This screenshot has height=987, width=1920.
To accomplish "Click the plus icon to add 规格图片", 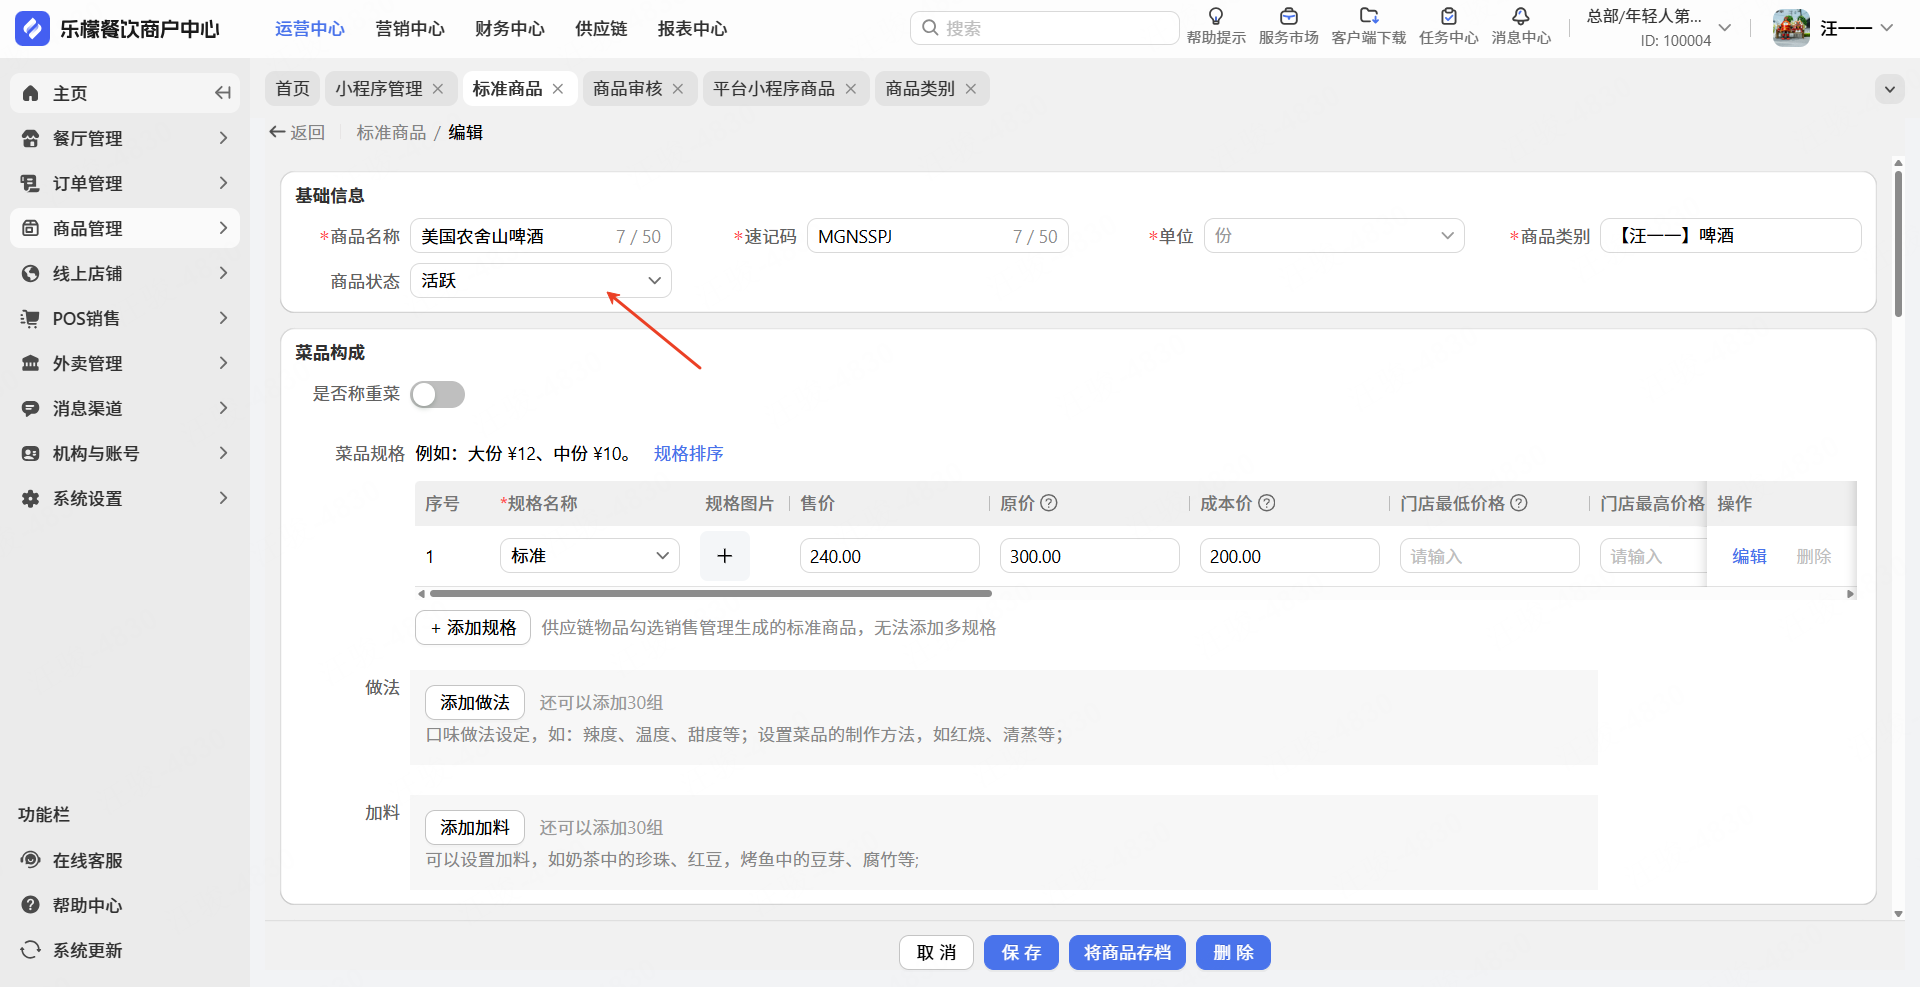I will coord(725,556).
